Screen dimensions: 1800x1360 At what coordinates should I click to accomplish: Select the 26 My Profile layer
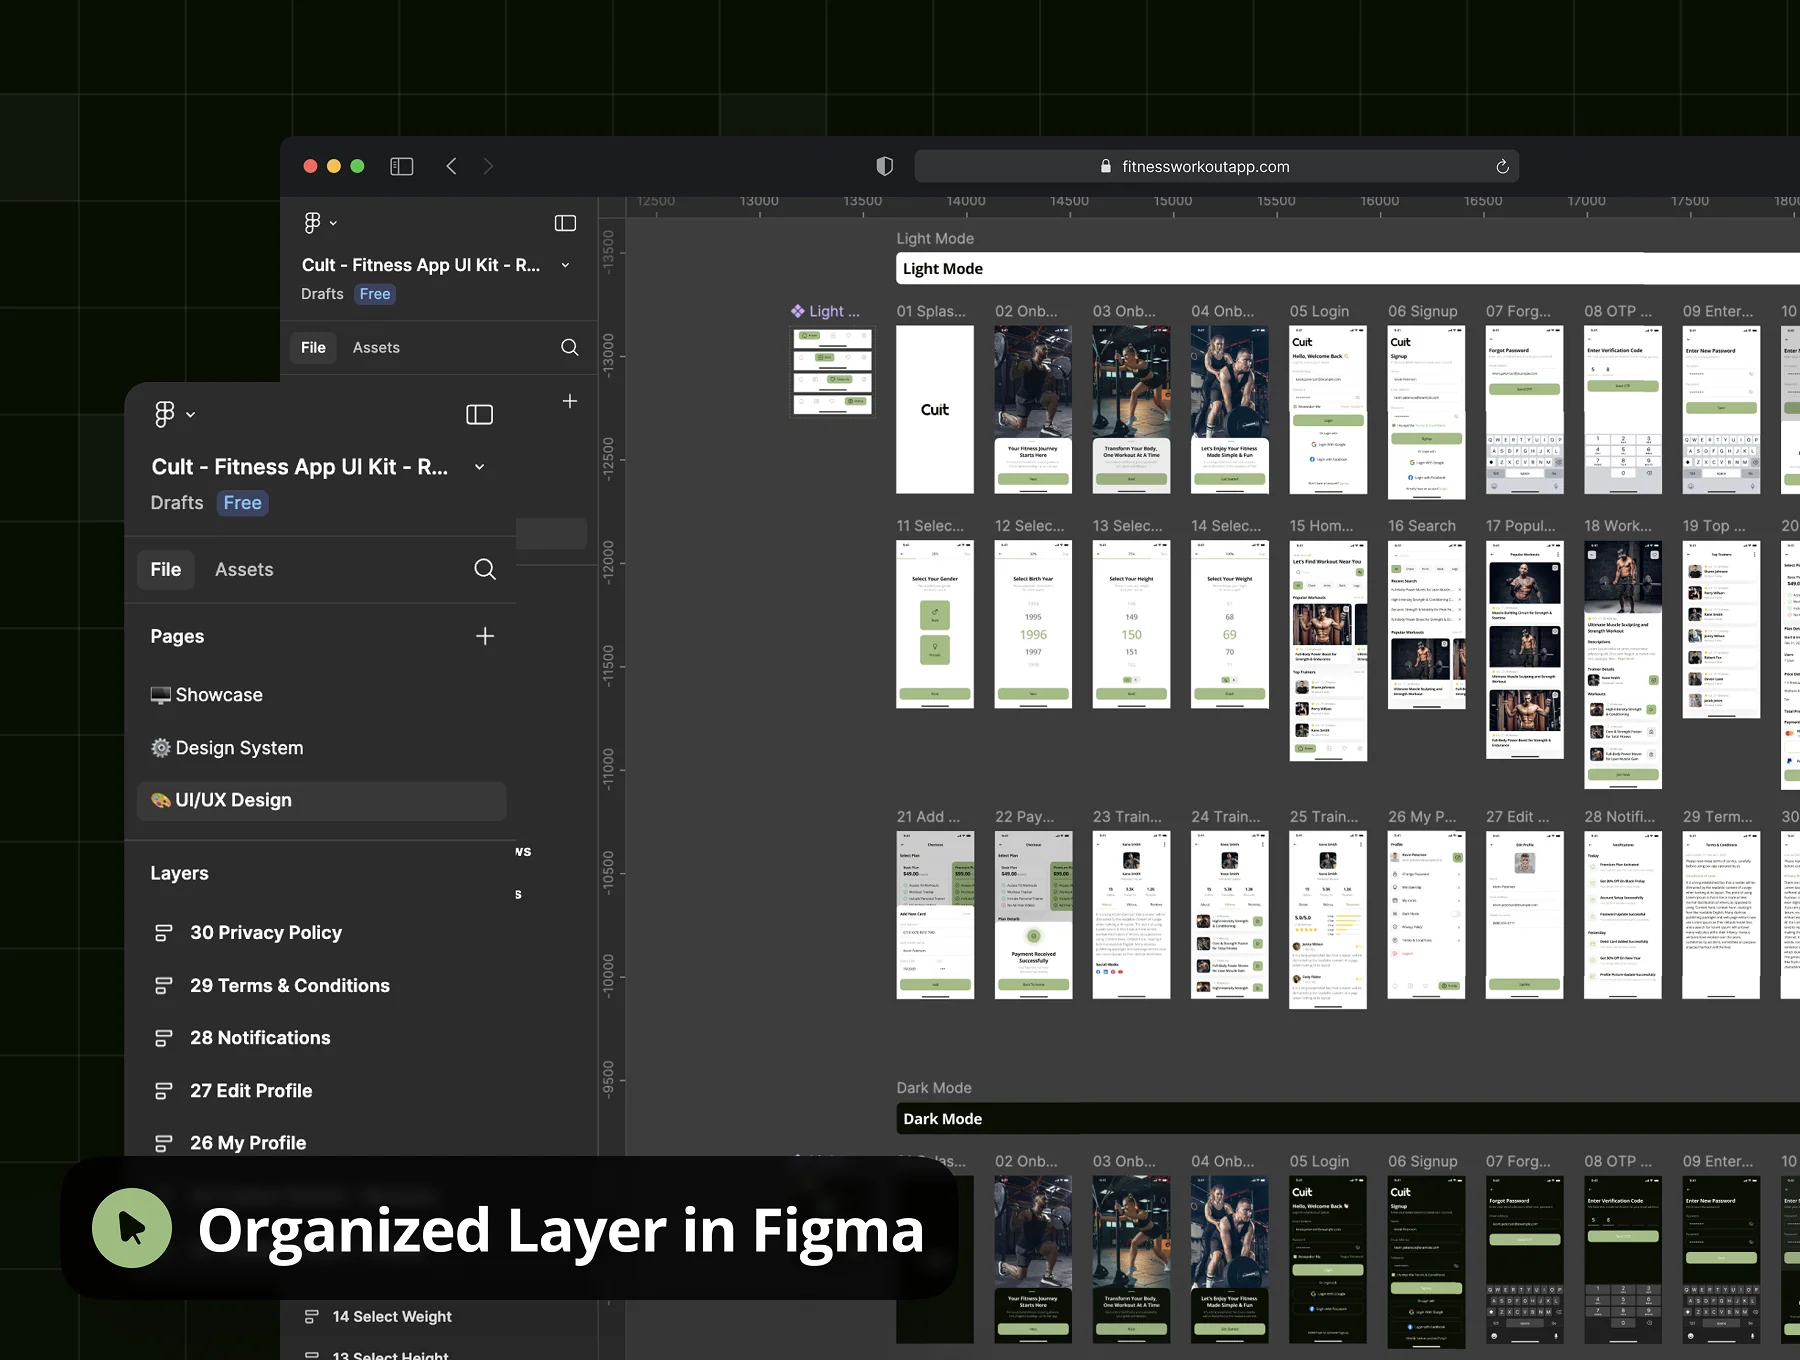pos(248,1143)
